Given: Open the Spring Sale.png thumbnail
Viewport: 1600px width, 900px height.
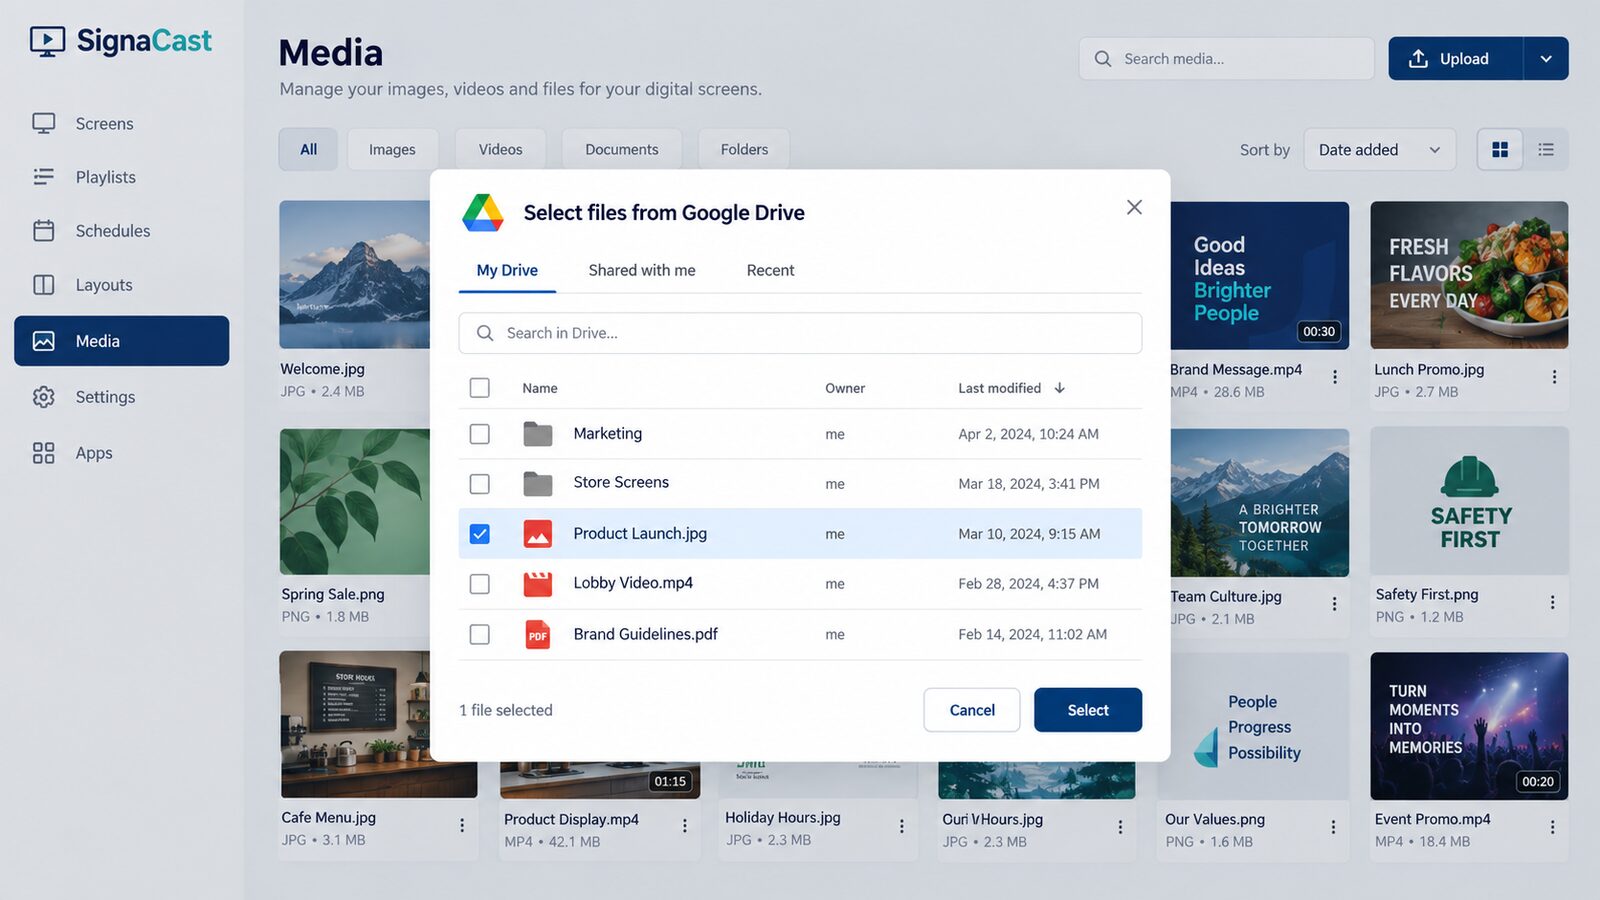Looking at the screenshot, I should pos(355,502).
